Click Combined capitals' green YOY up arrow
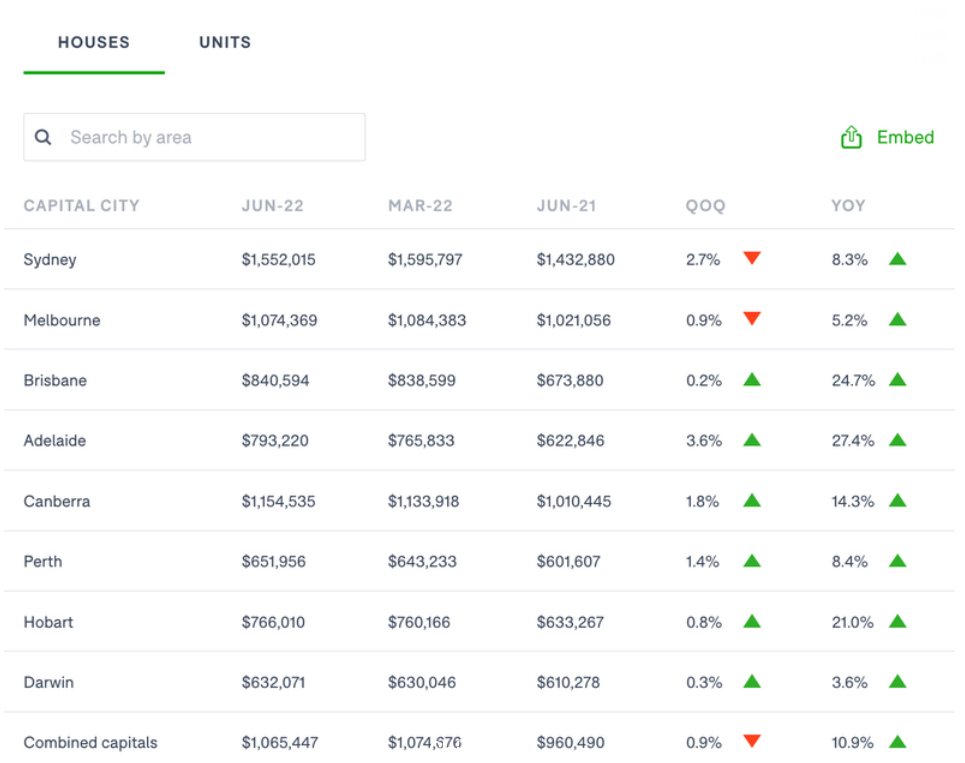This screenshot has width=965, height=763. pos(898,741)
